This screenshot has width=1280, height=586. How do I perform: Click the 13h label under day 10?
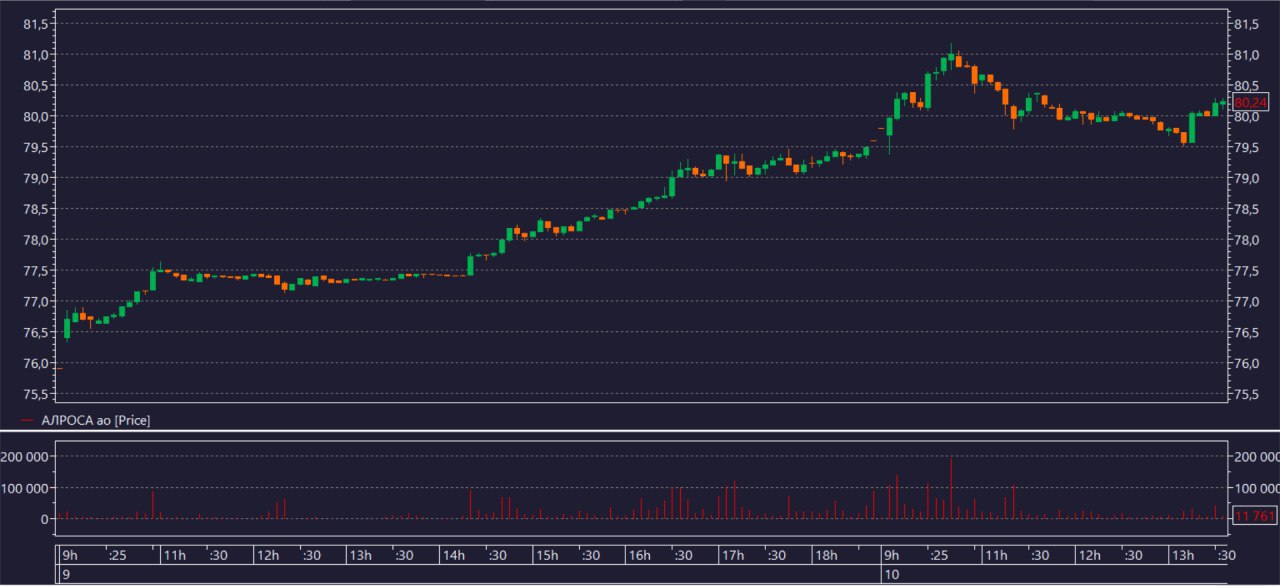pos(1182,555)
